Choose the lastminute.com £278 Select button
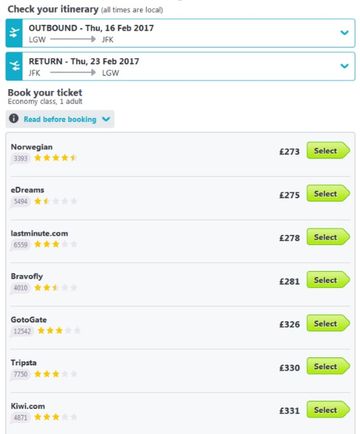 (328, 237)
